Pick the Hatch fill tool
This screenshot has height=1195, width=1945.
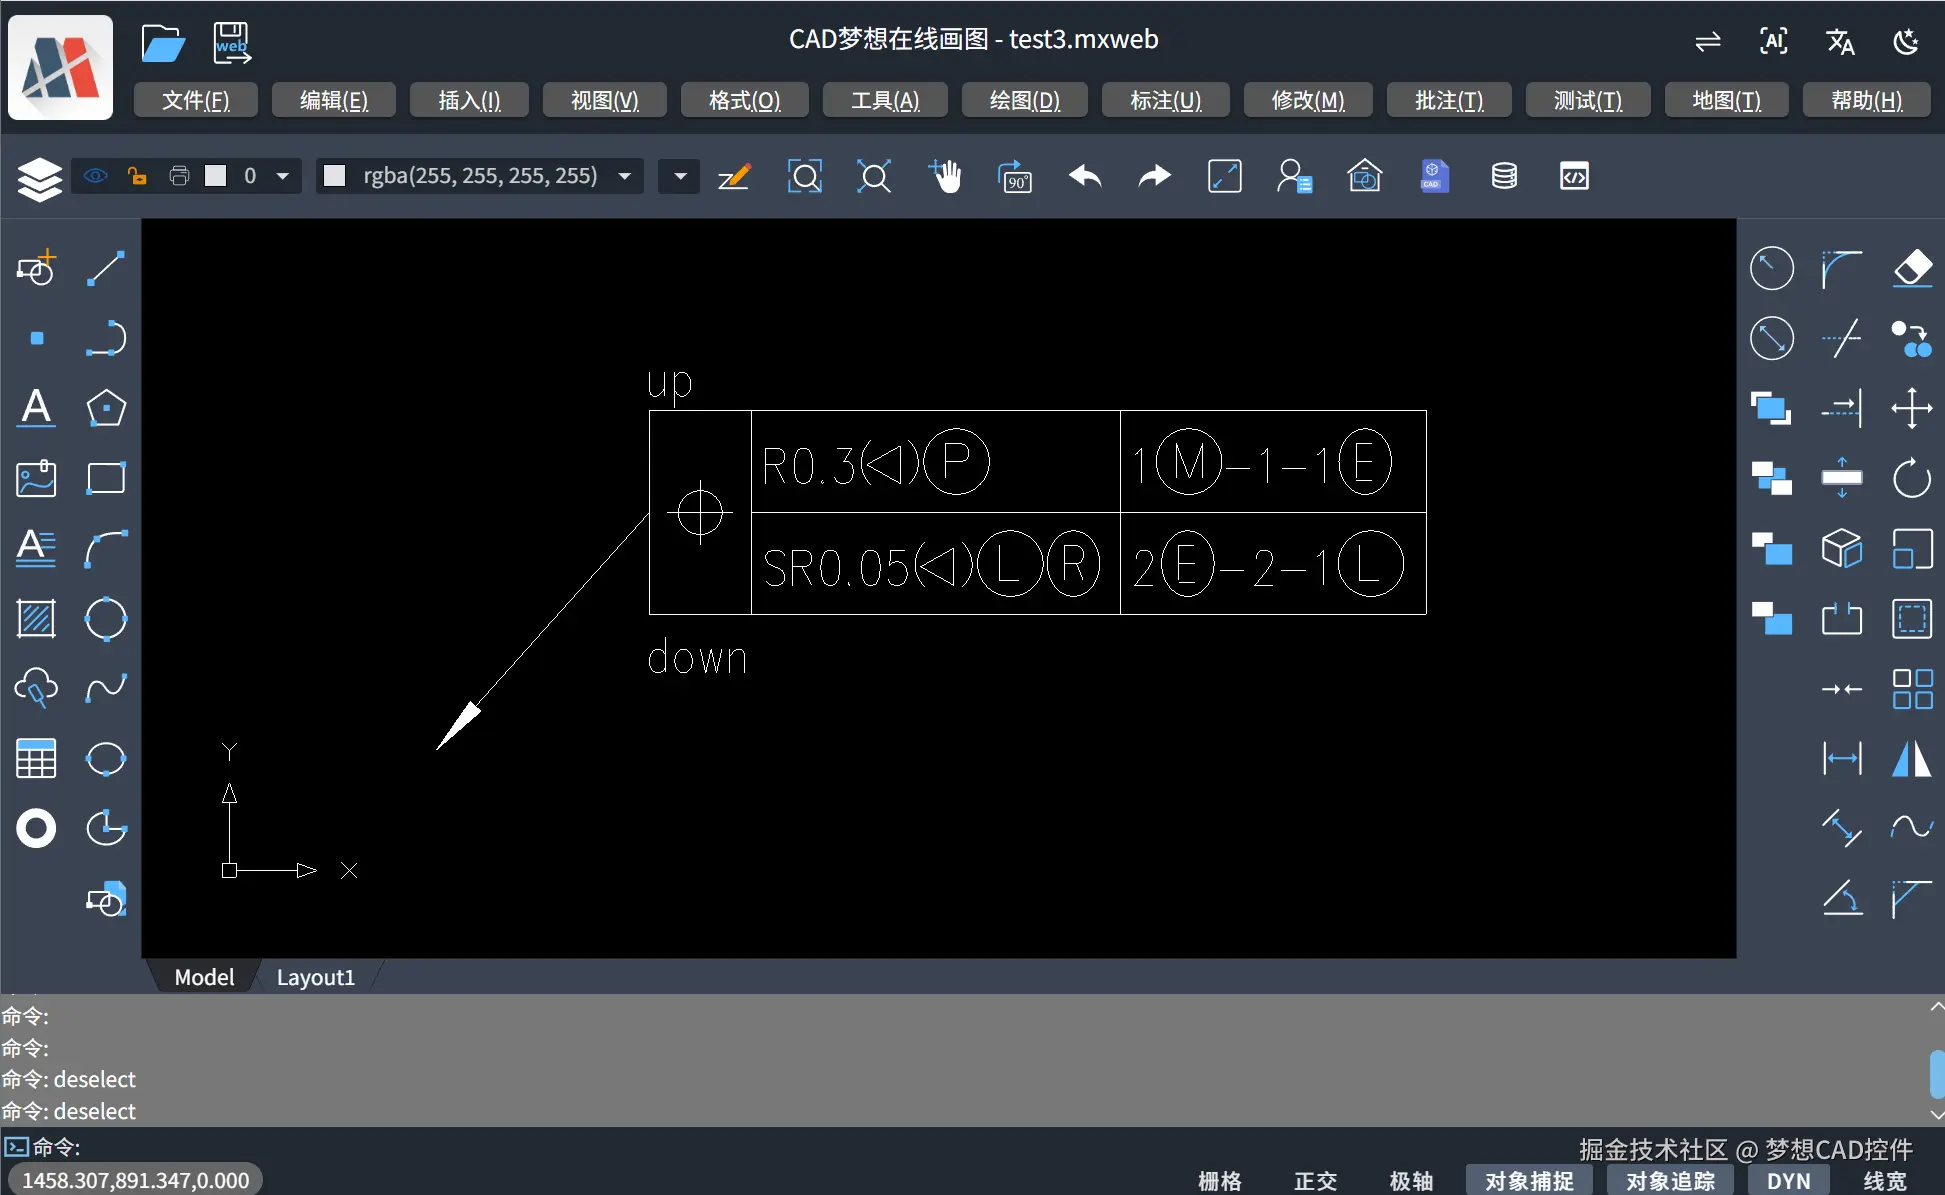[36, 618]
